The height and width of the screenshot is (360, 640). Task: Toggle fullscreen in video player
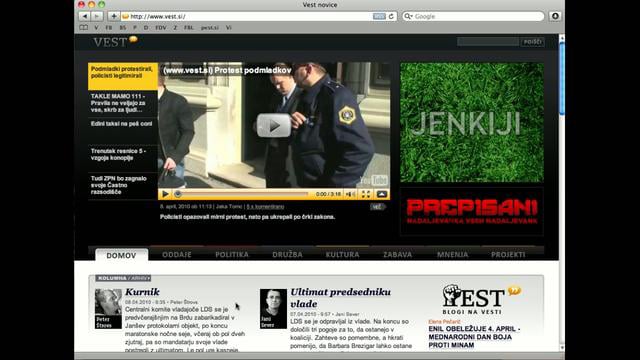click(366, 194)
